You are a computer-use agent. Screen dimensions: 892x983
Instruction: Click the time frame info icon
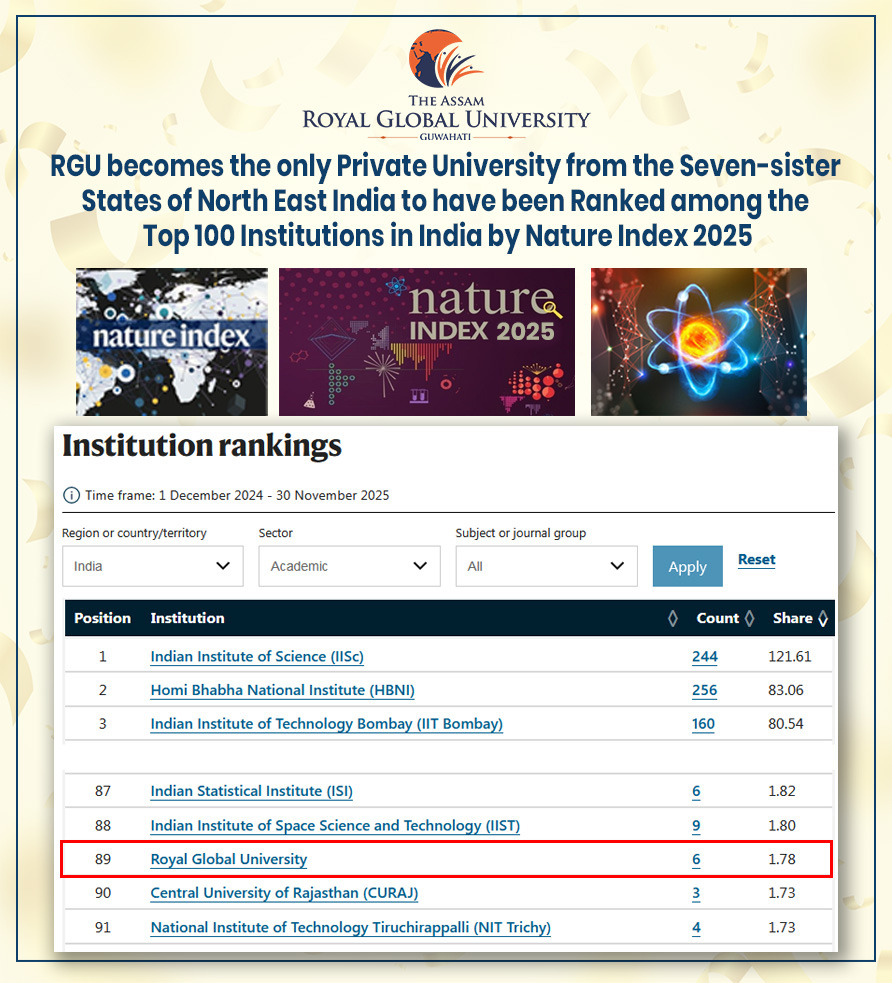point(71,495)
